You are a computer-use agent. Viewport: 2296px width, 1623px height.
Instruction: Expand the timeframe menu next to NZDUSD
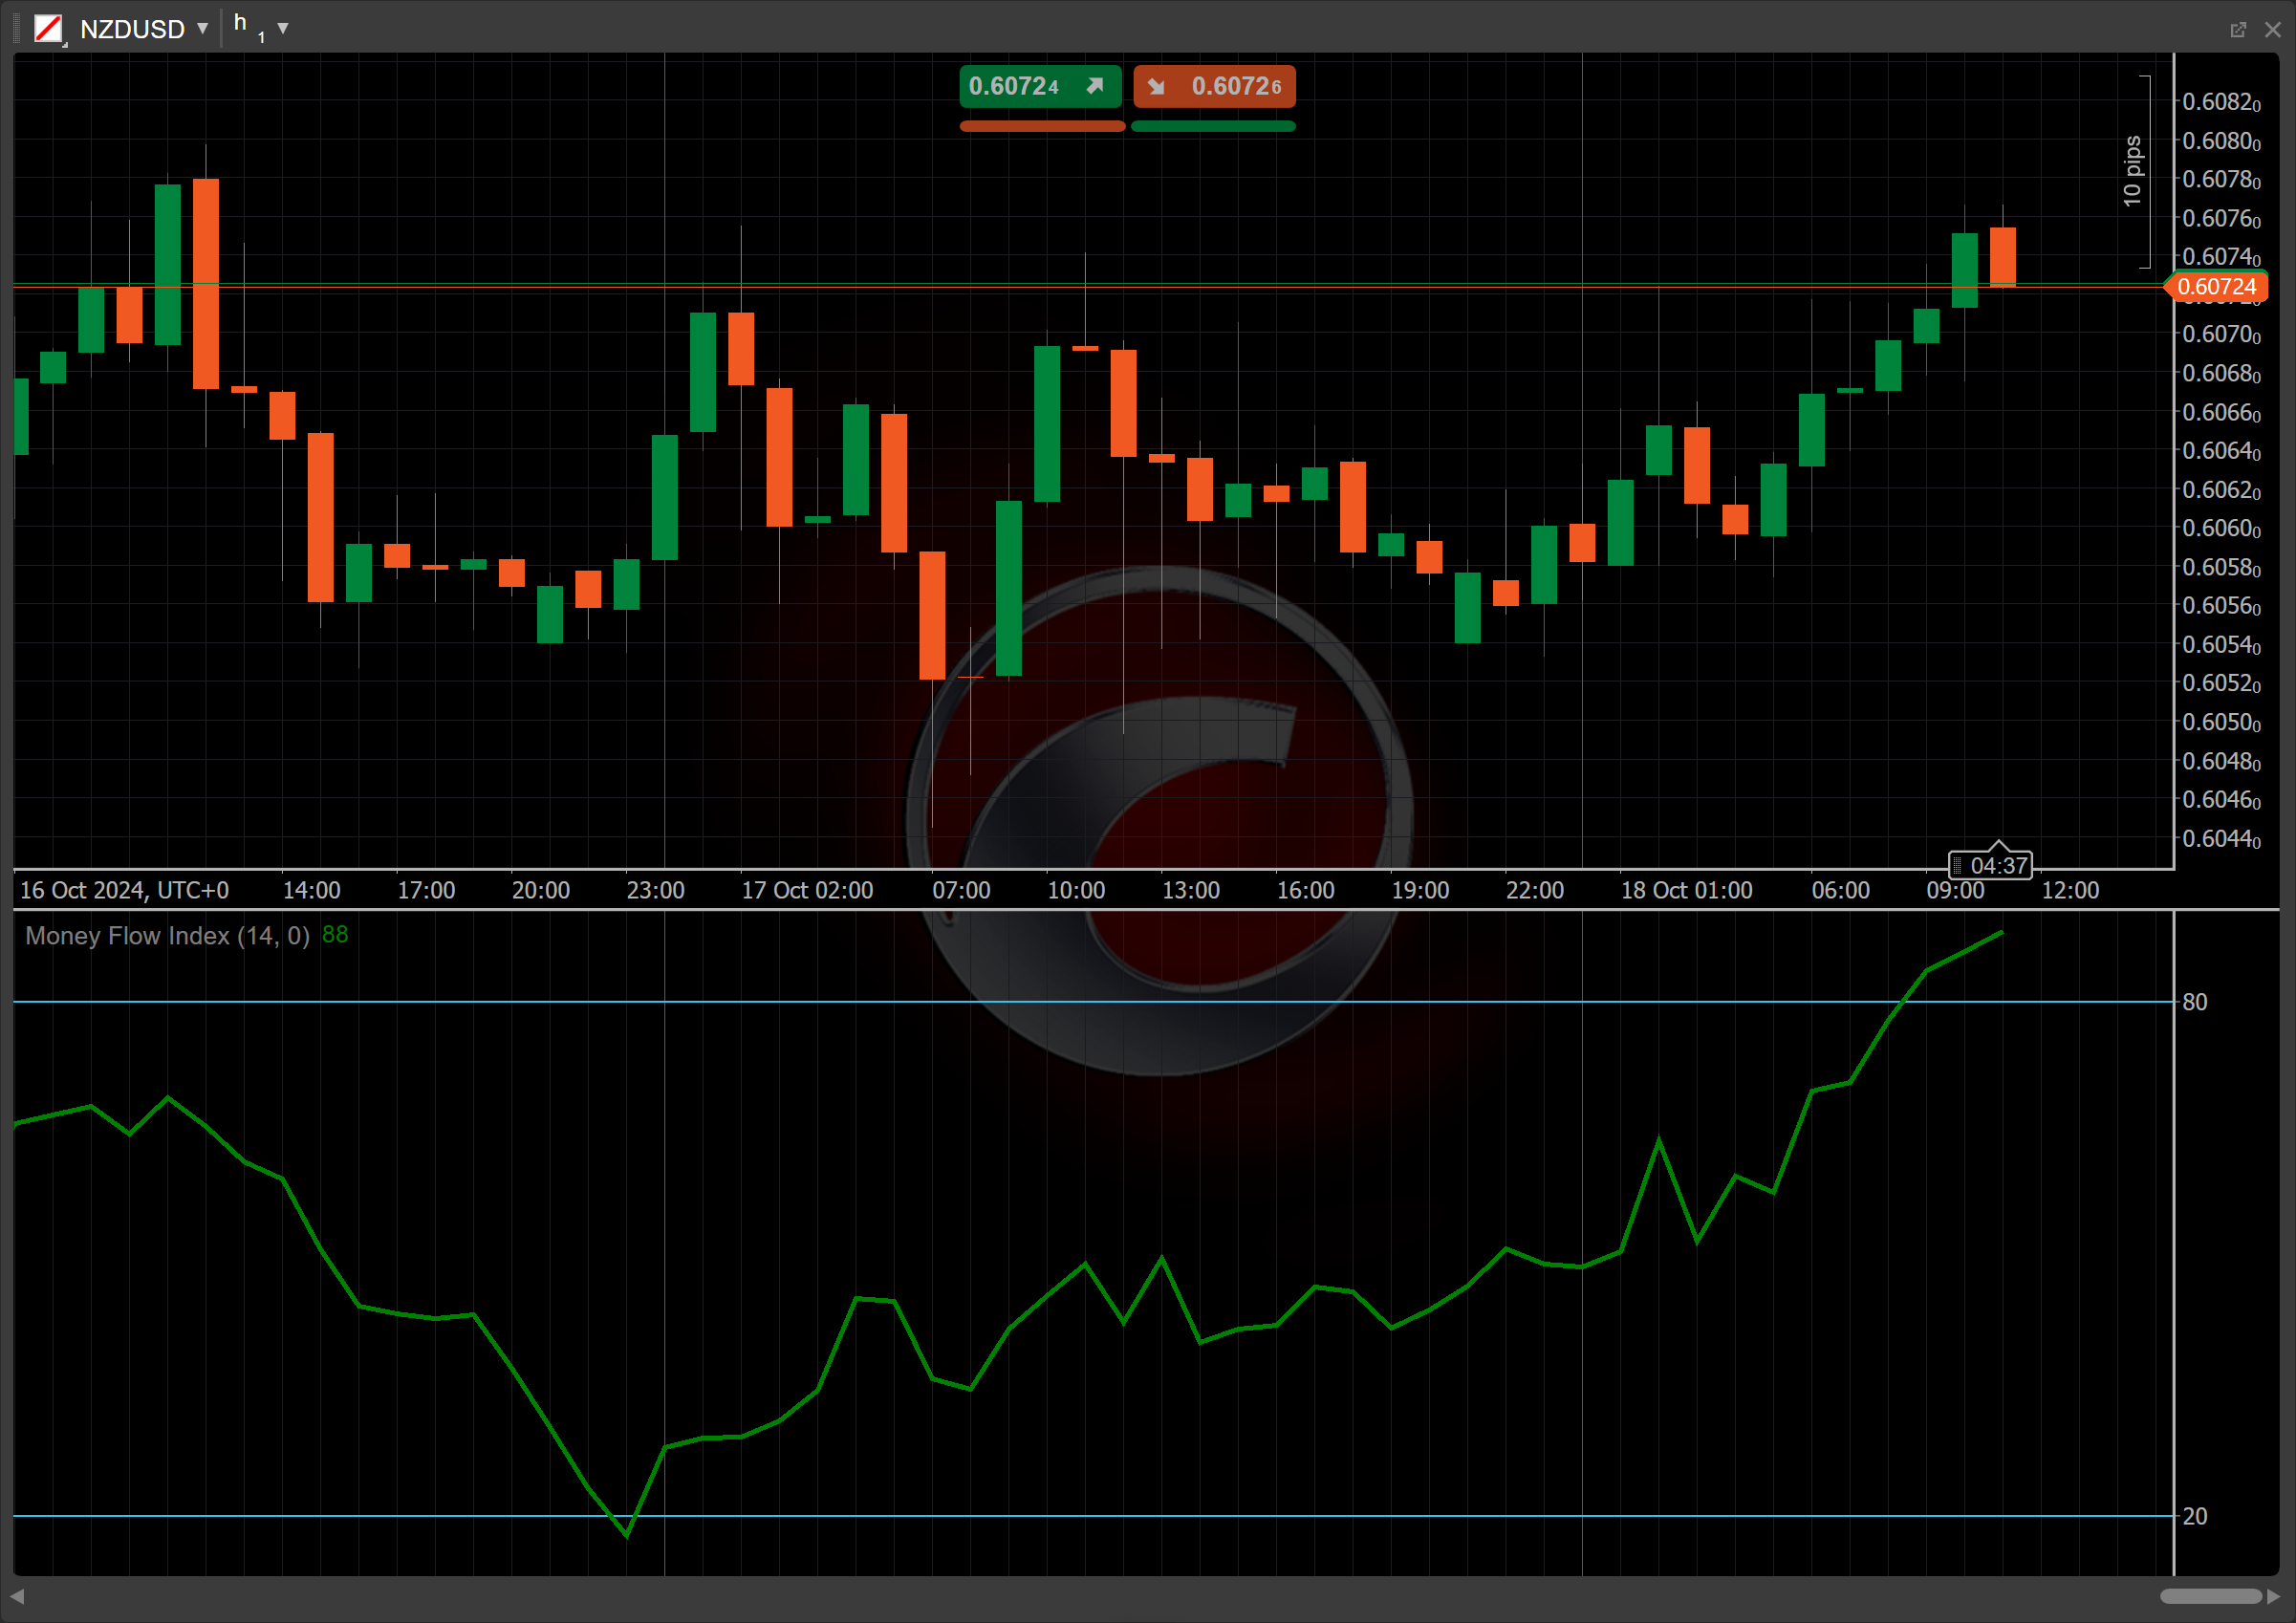pyautogui.click(x=284, y=28)
